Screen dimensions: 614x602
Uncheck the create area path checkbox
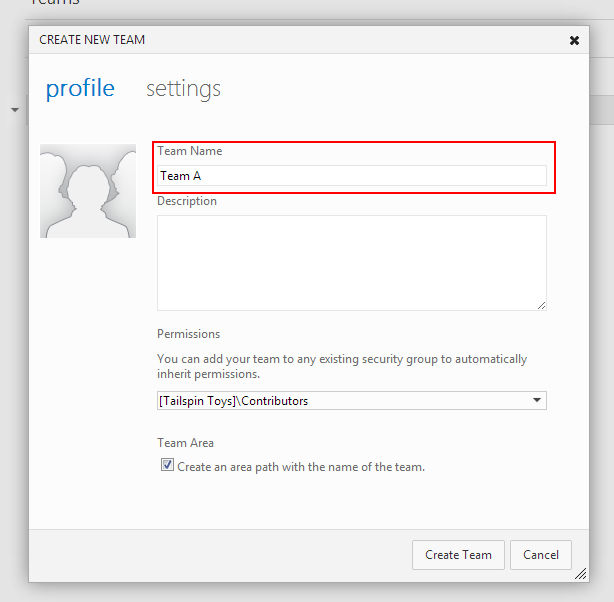167,466
